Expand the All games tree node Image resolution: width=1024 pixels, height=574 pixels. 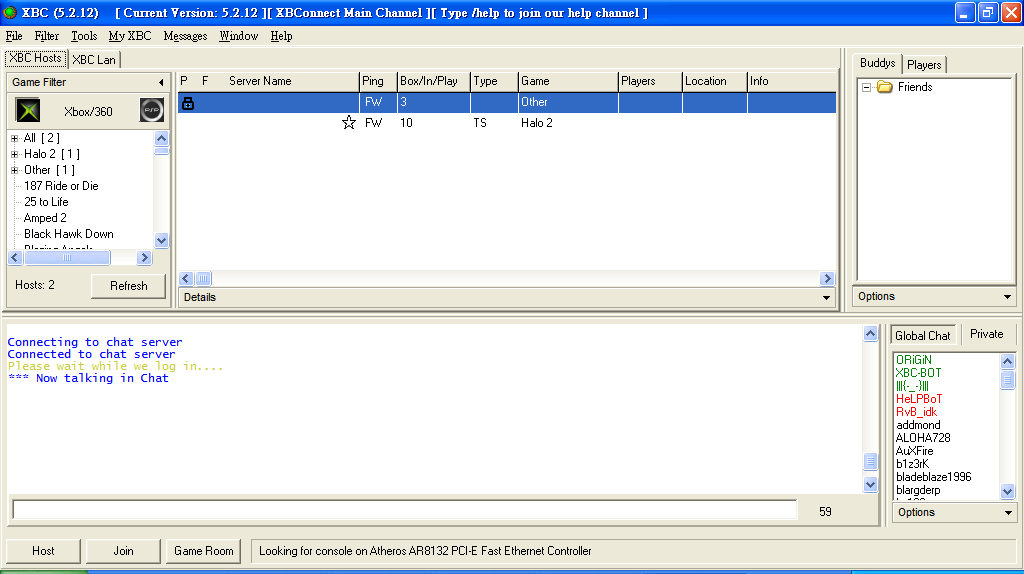[x=14, y=138]
